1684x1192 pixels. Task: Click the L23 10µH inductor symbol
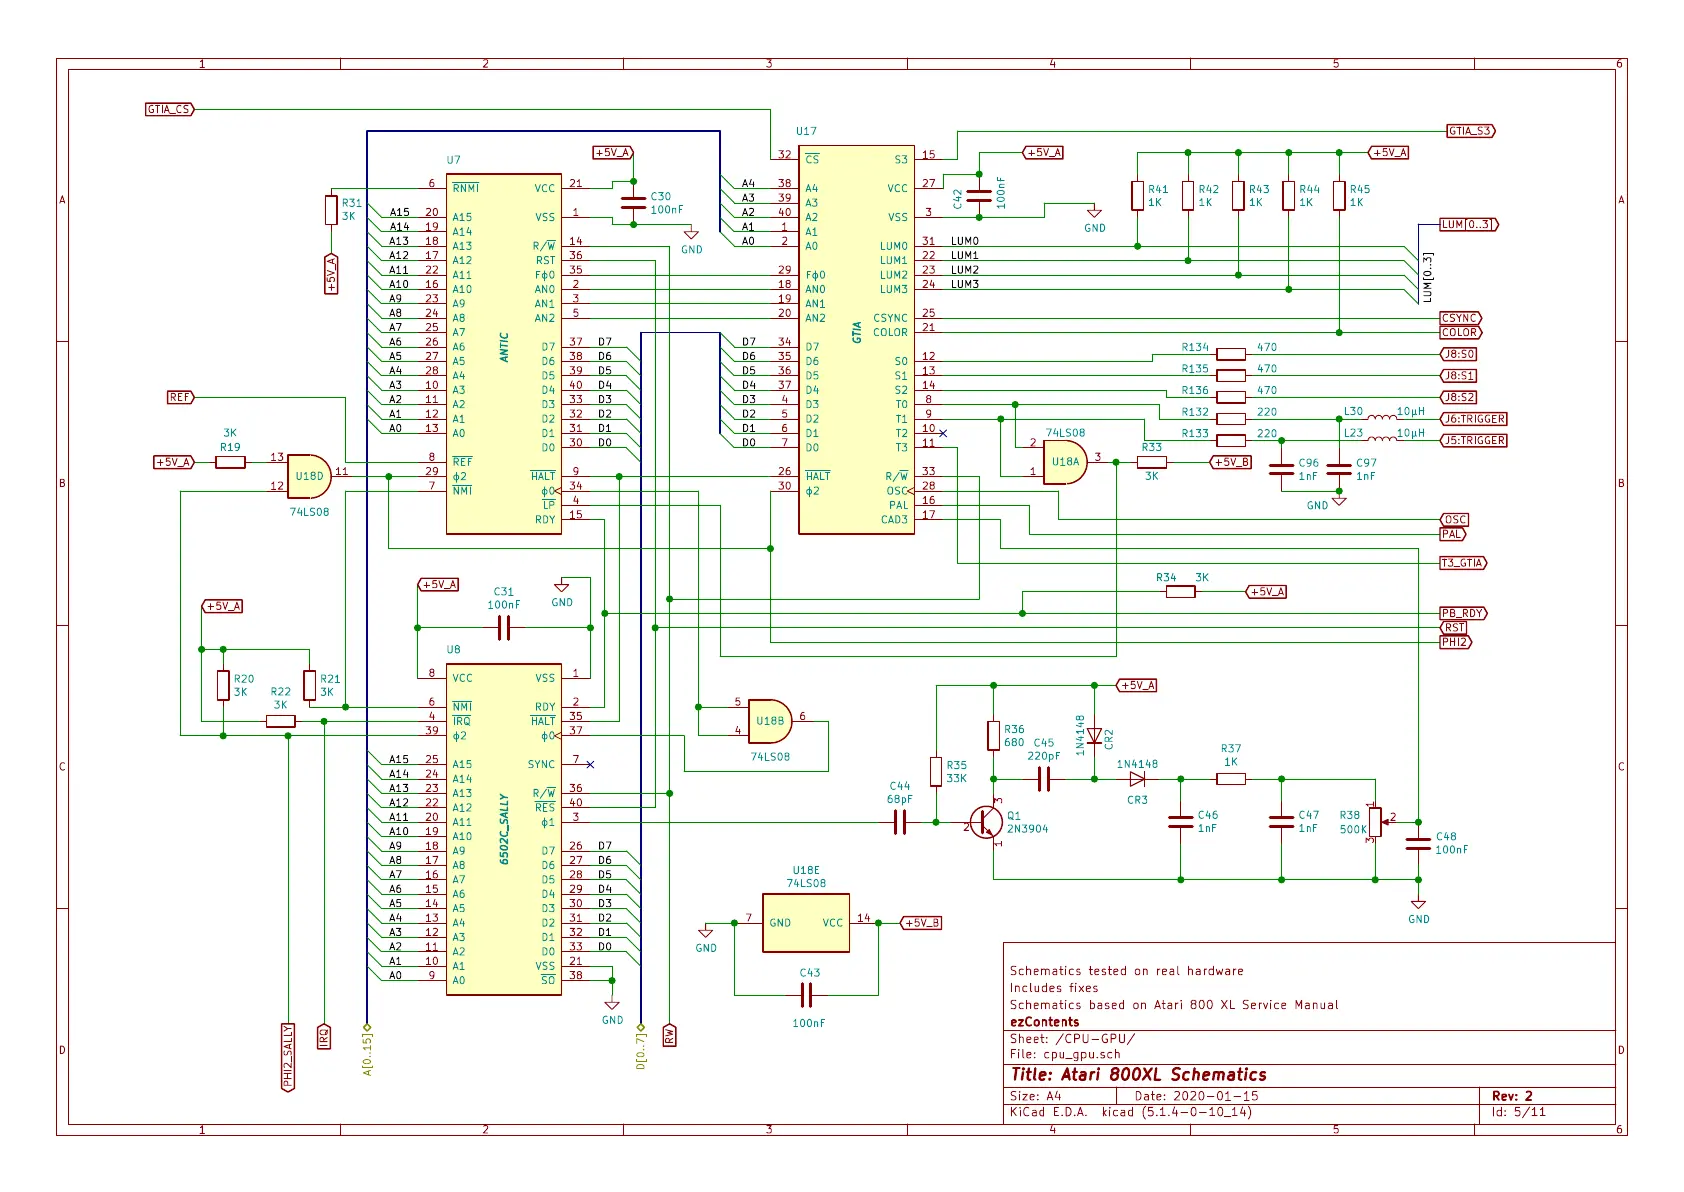[x=1382, y=439]
